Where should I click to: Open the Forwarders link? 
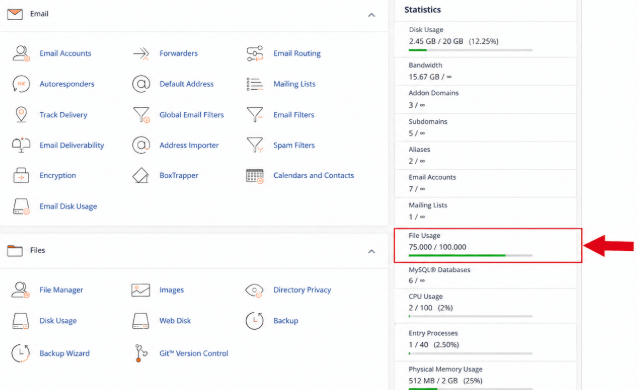(x=179, y=53)
